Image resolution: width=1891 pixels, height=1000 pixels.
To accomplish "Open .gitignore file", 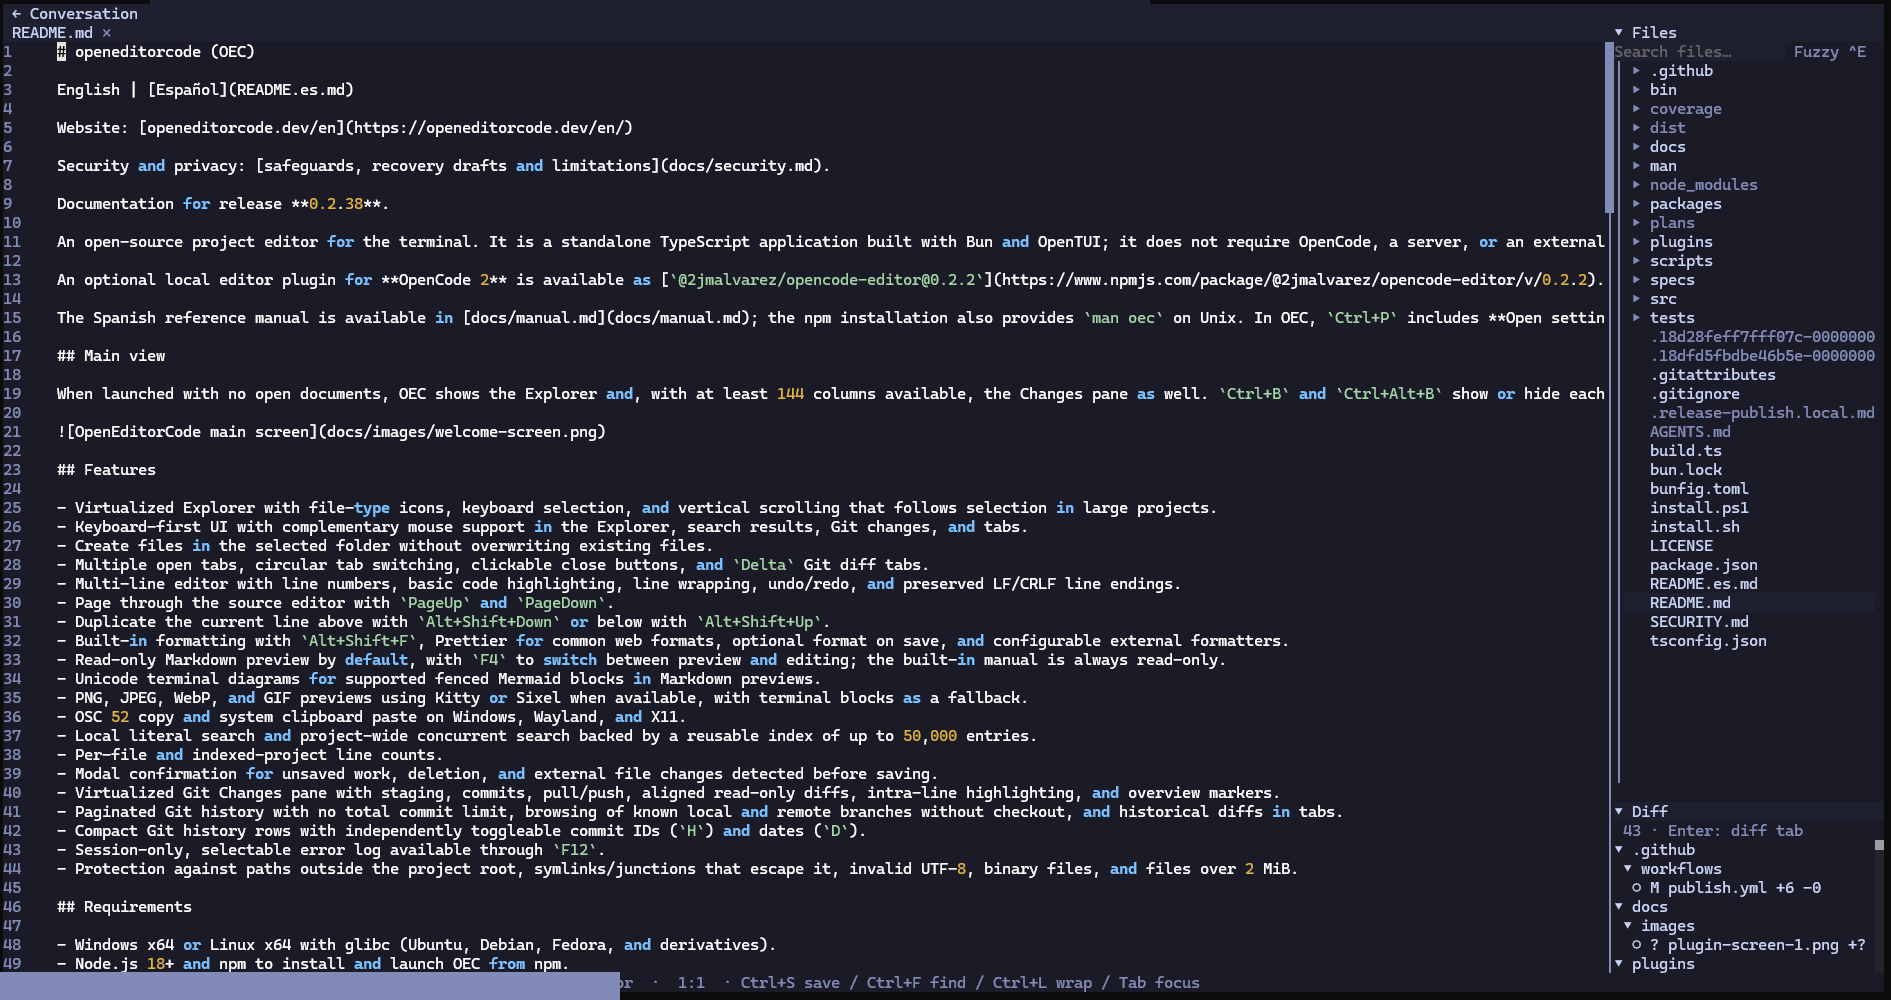I will tap(1694, 394).
